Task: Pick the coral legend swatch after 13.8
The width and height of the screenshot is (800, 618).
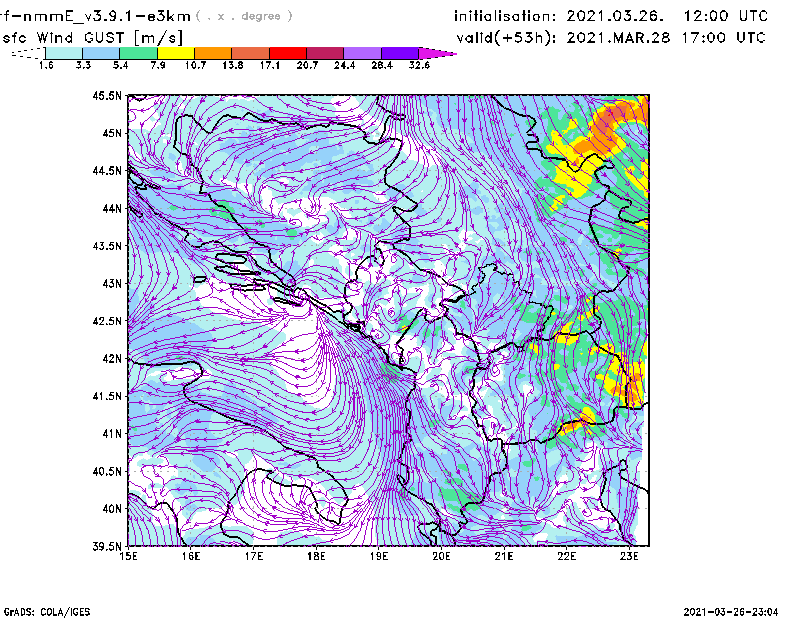Action: pos(251,53)
